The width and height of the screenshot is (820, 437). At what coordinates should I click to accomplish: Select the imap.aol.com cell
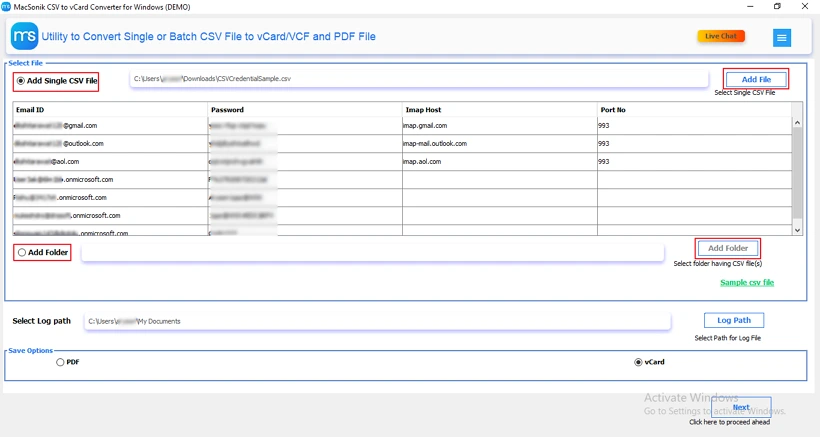click(x=500, y=162)
